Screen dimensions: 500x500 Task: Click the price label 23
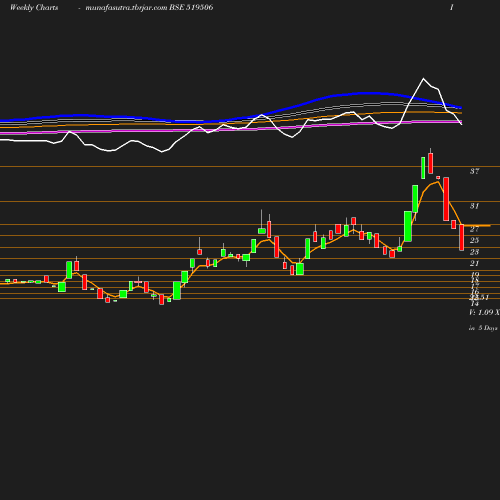474,252
